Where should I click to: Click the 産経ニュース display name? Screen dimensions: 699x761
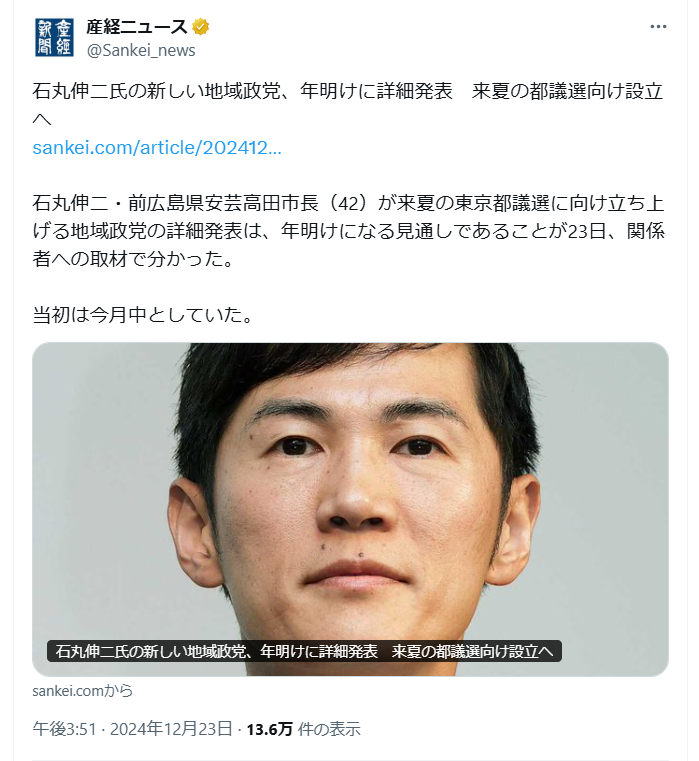click(x=137, y=27)
